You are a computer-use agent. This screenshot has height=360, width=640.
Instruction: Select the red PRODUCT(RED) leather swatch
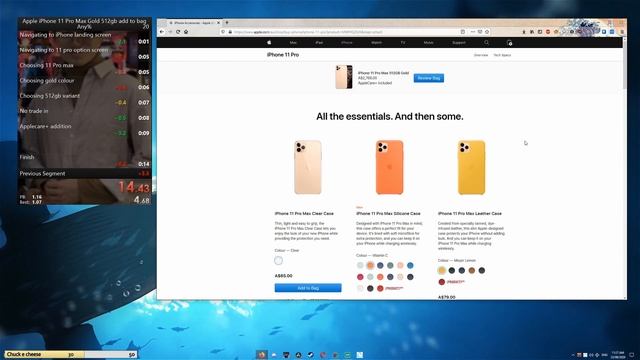442,282
